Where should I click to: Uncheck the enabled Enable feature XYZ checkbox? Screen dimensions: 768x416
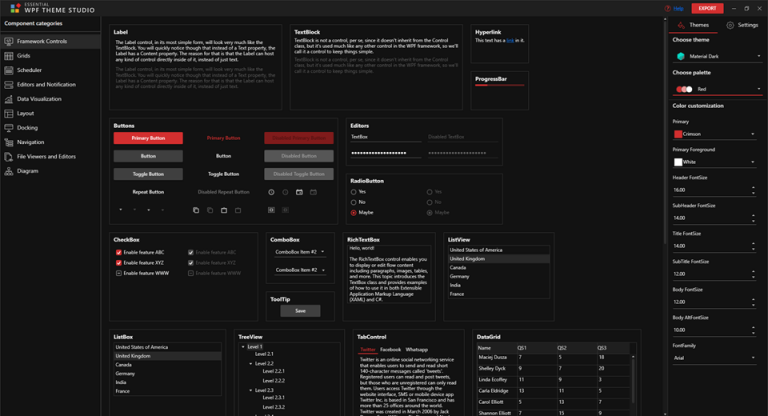[119, 263]
